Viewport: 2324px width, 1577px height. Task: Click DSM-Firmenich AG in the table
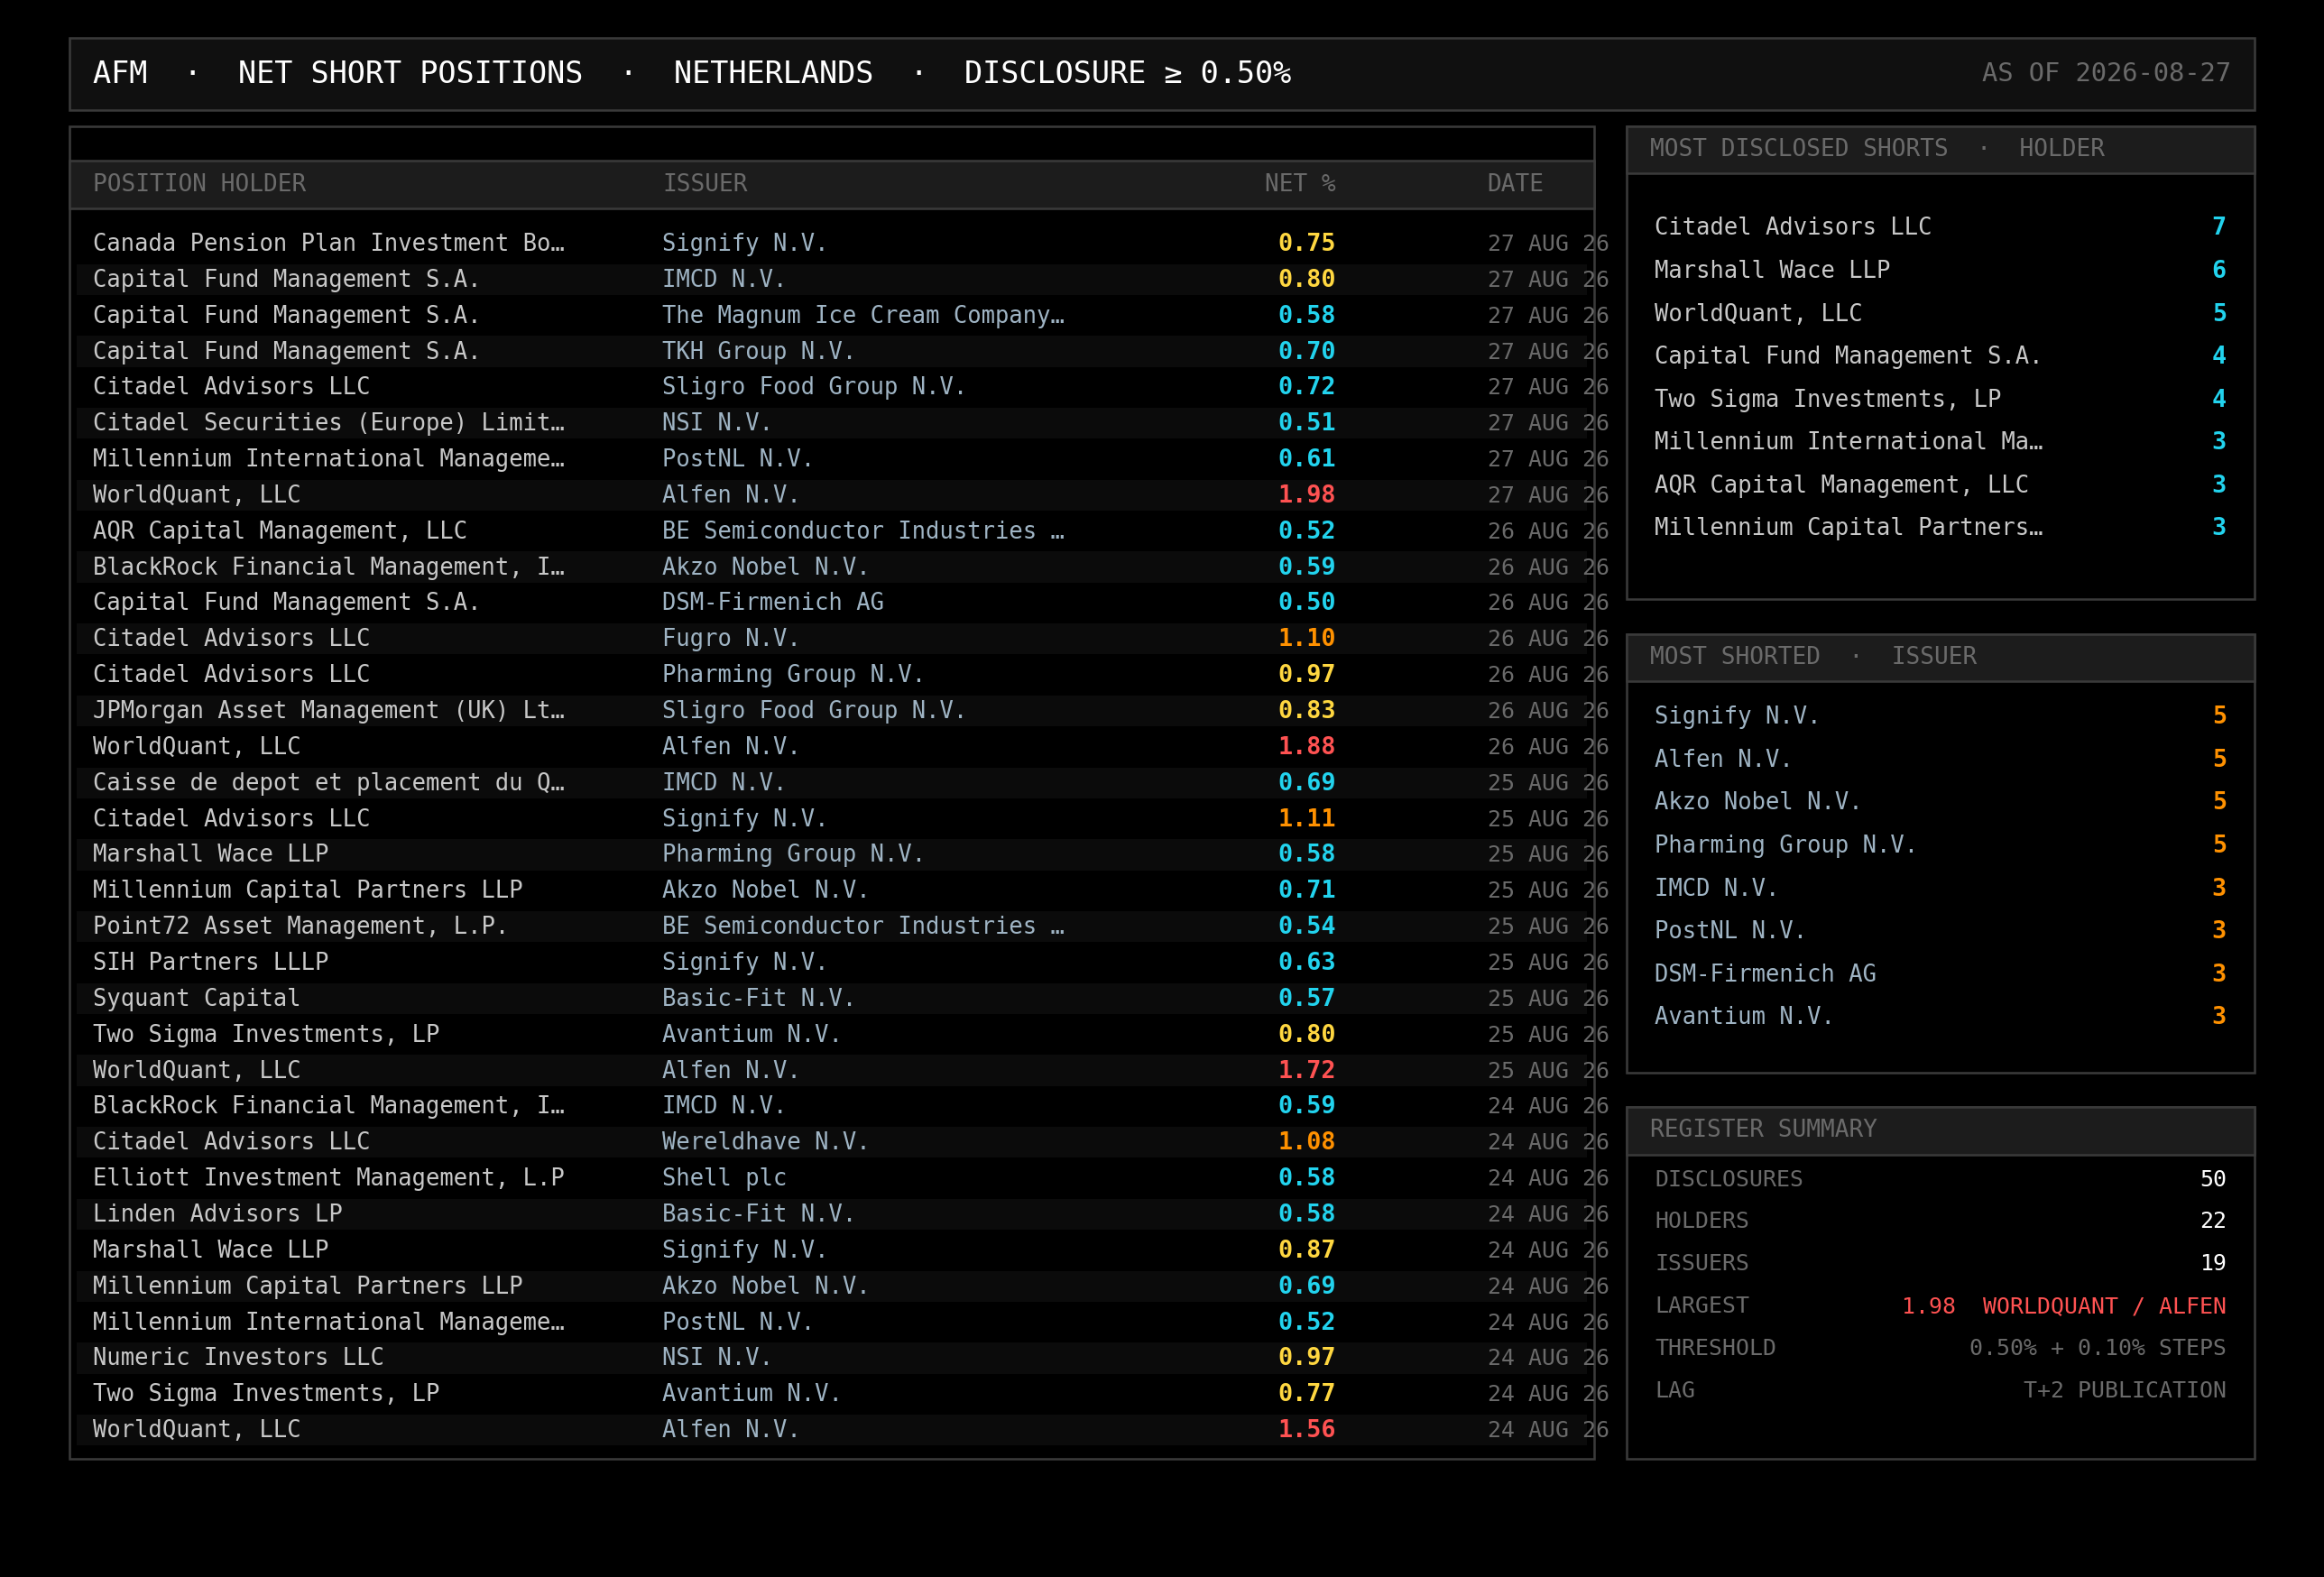772,602
